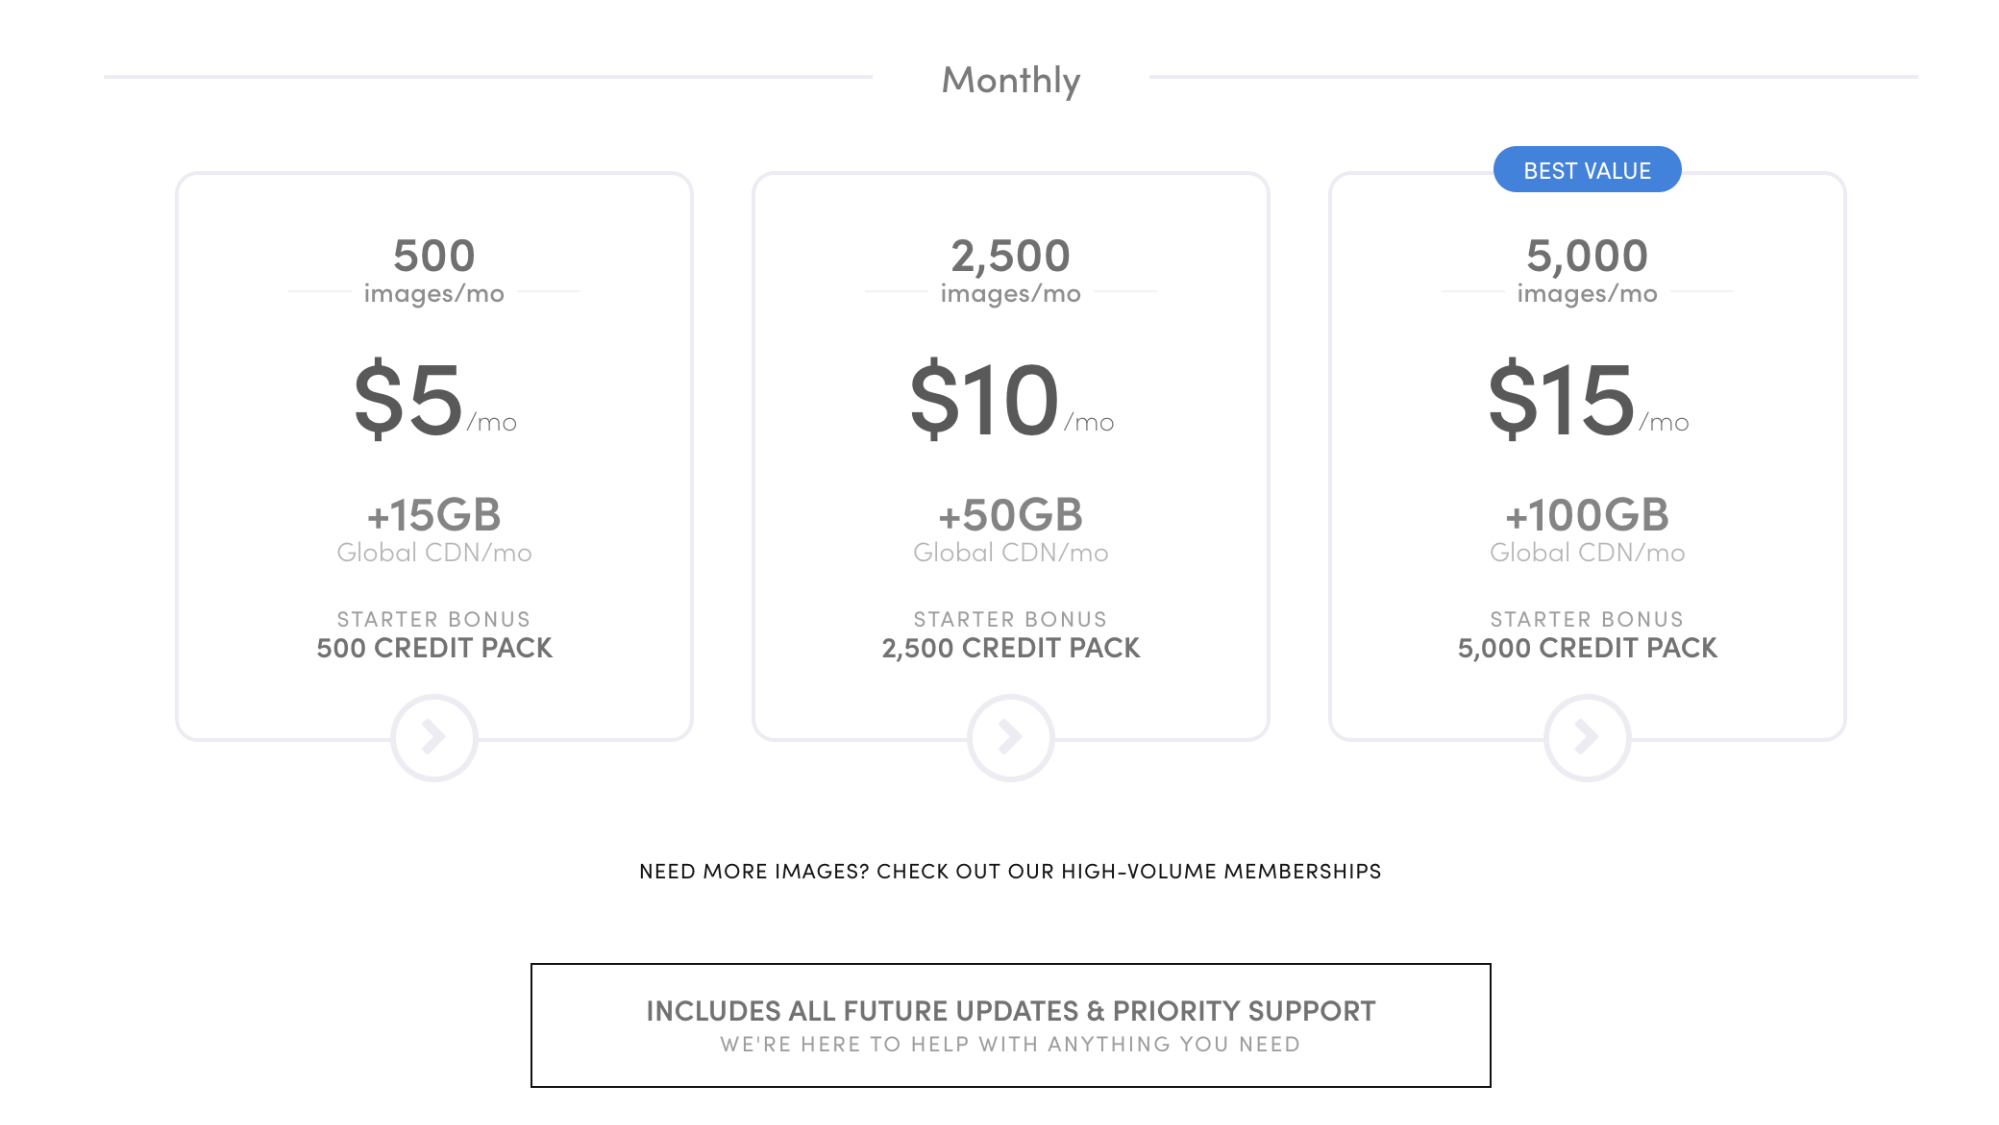Click the +100GB Global CDN text
The height and width of the screenshot is (1125, 1999).
(x=1587, y=530)
